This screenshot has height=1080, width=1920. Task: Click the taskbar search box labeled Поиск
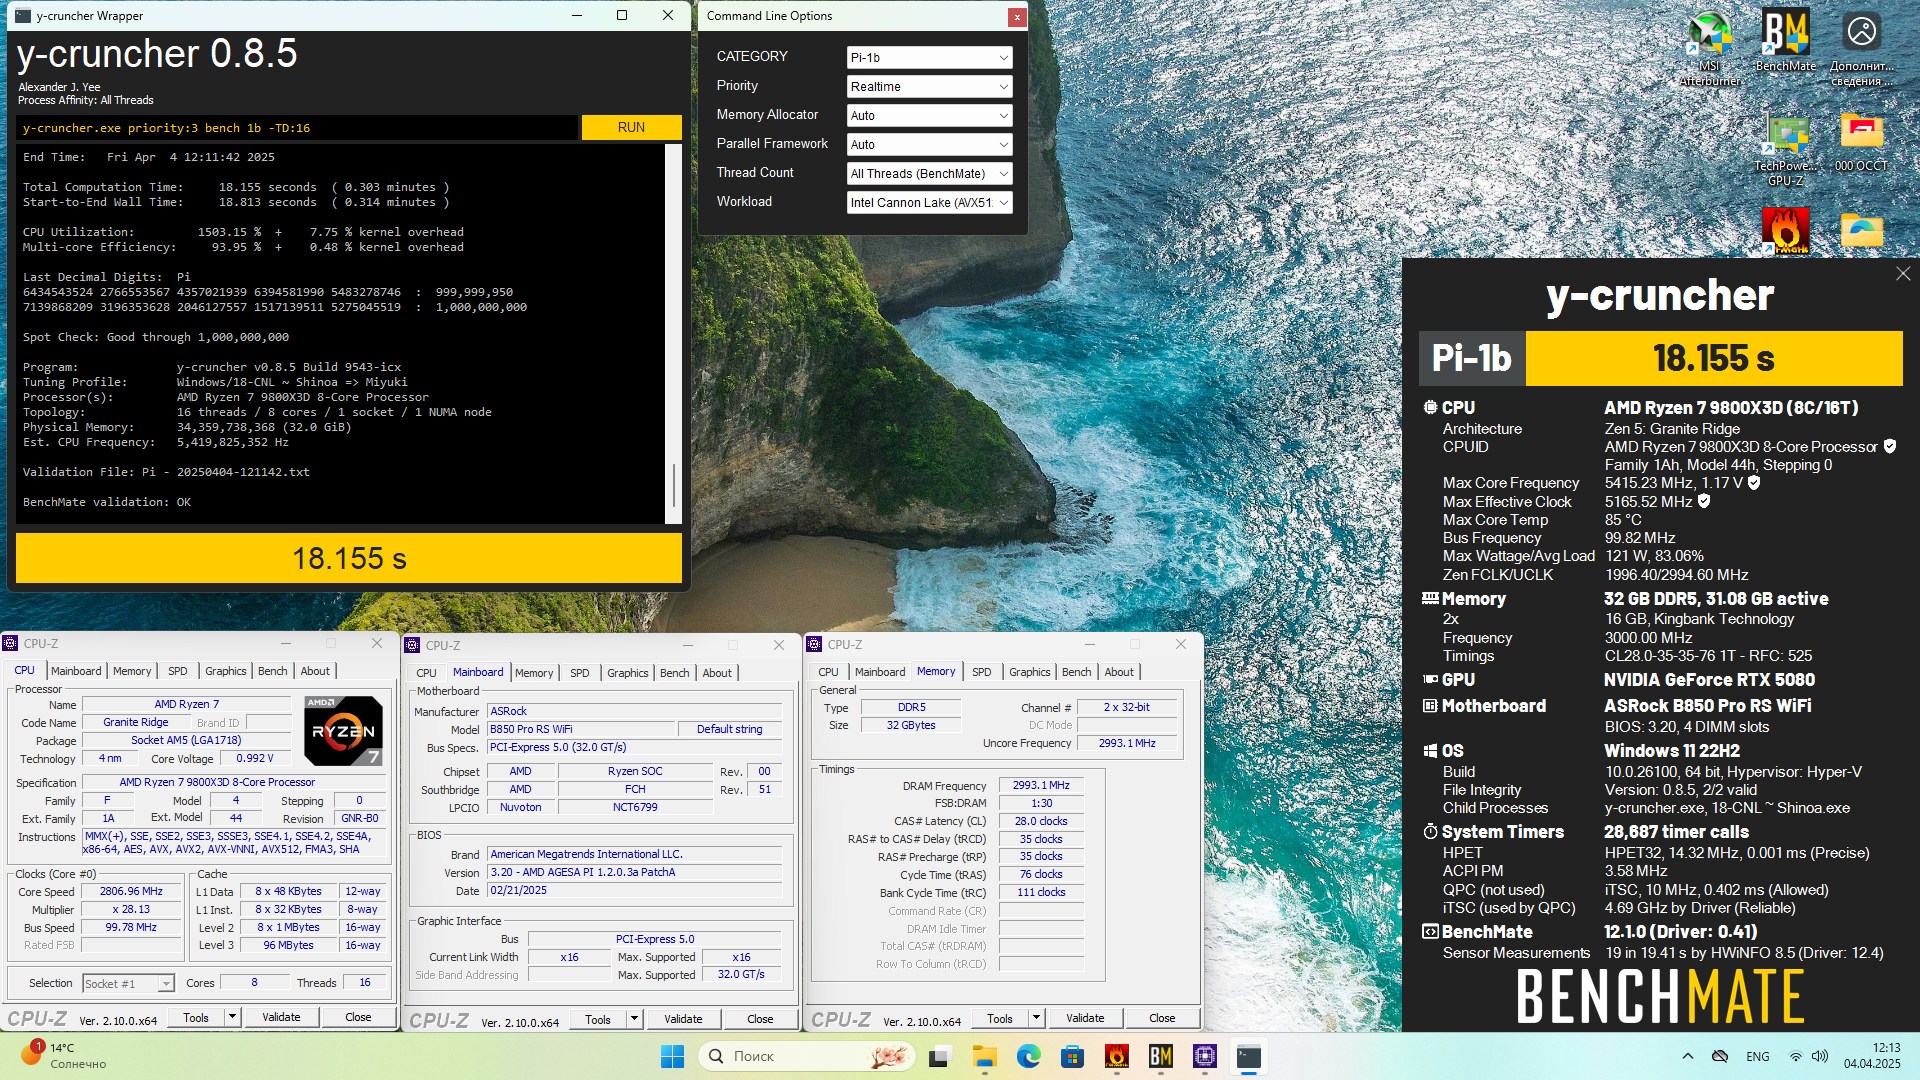click(808, 1056)
